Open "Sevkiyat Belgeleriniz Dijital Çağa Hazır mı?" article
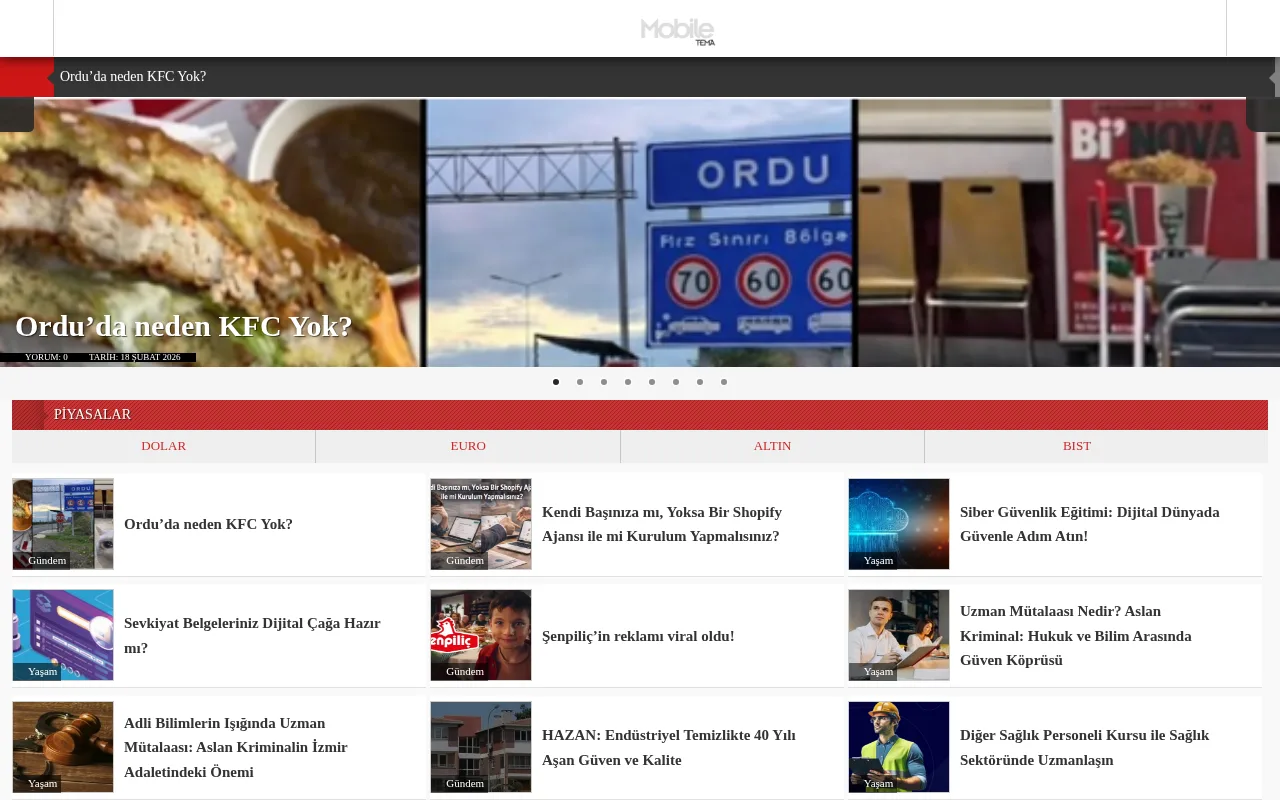Viewport: 1280px width, 800px height. tap(252, 635)
